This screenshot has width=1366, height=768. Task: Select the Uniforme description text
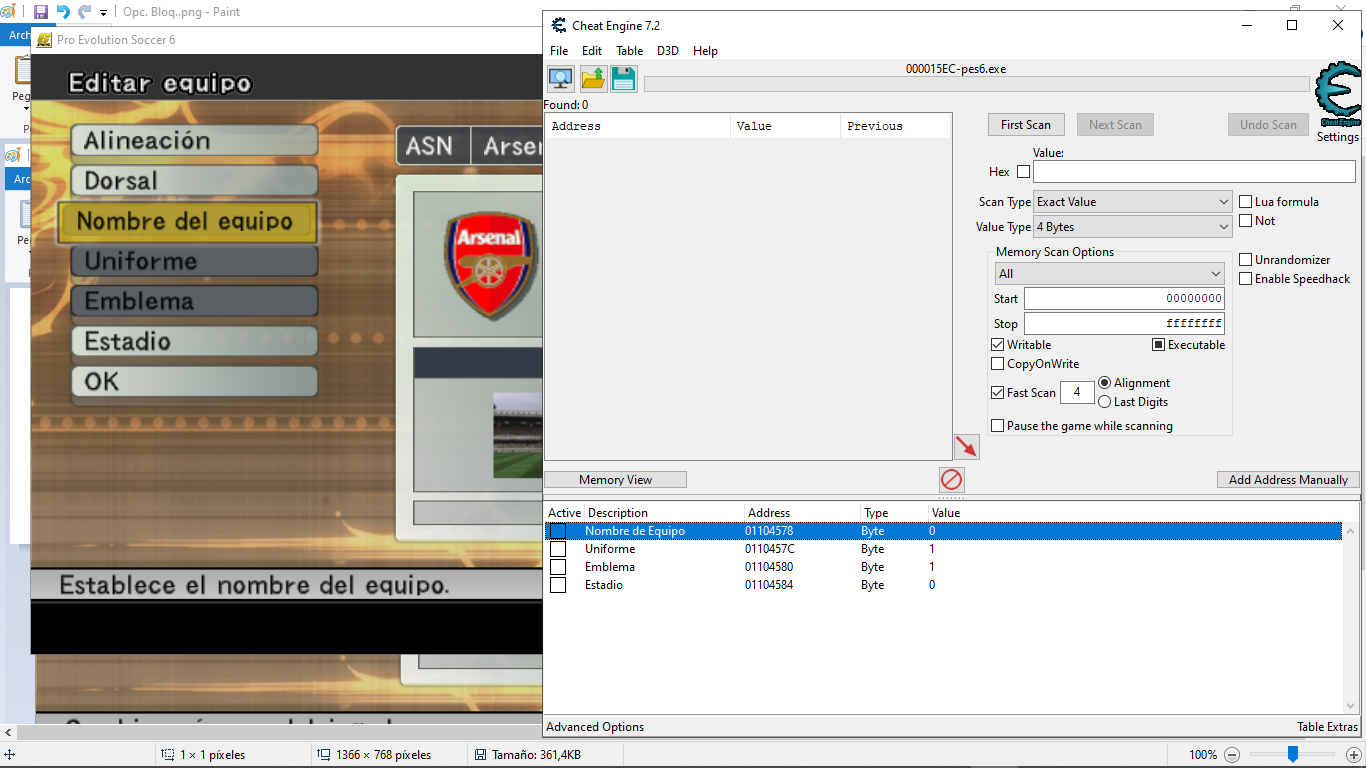[610, 549]
